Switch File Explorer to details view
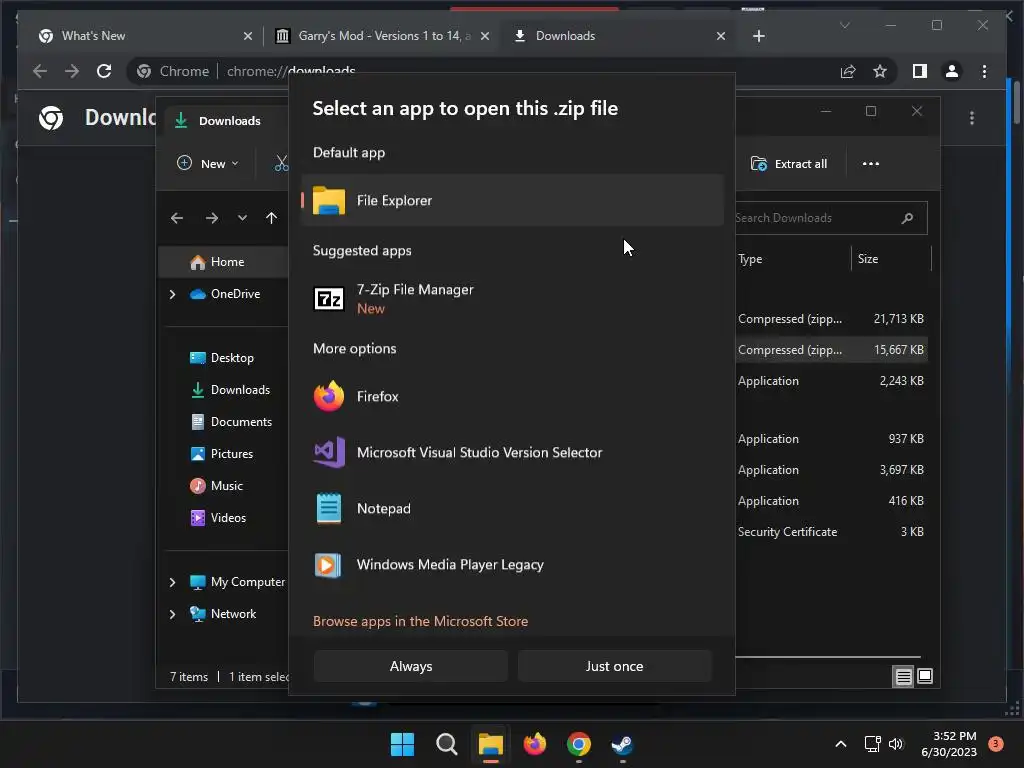Viewport: 1024px width, 768px height. click(x=903, y=677)
